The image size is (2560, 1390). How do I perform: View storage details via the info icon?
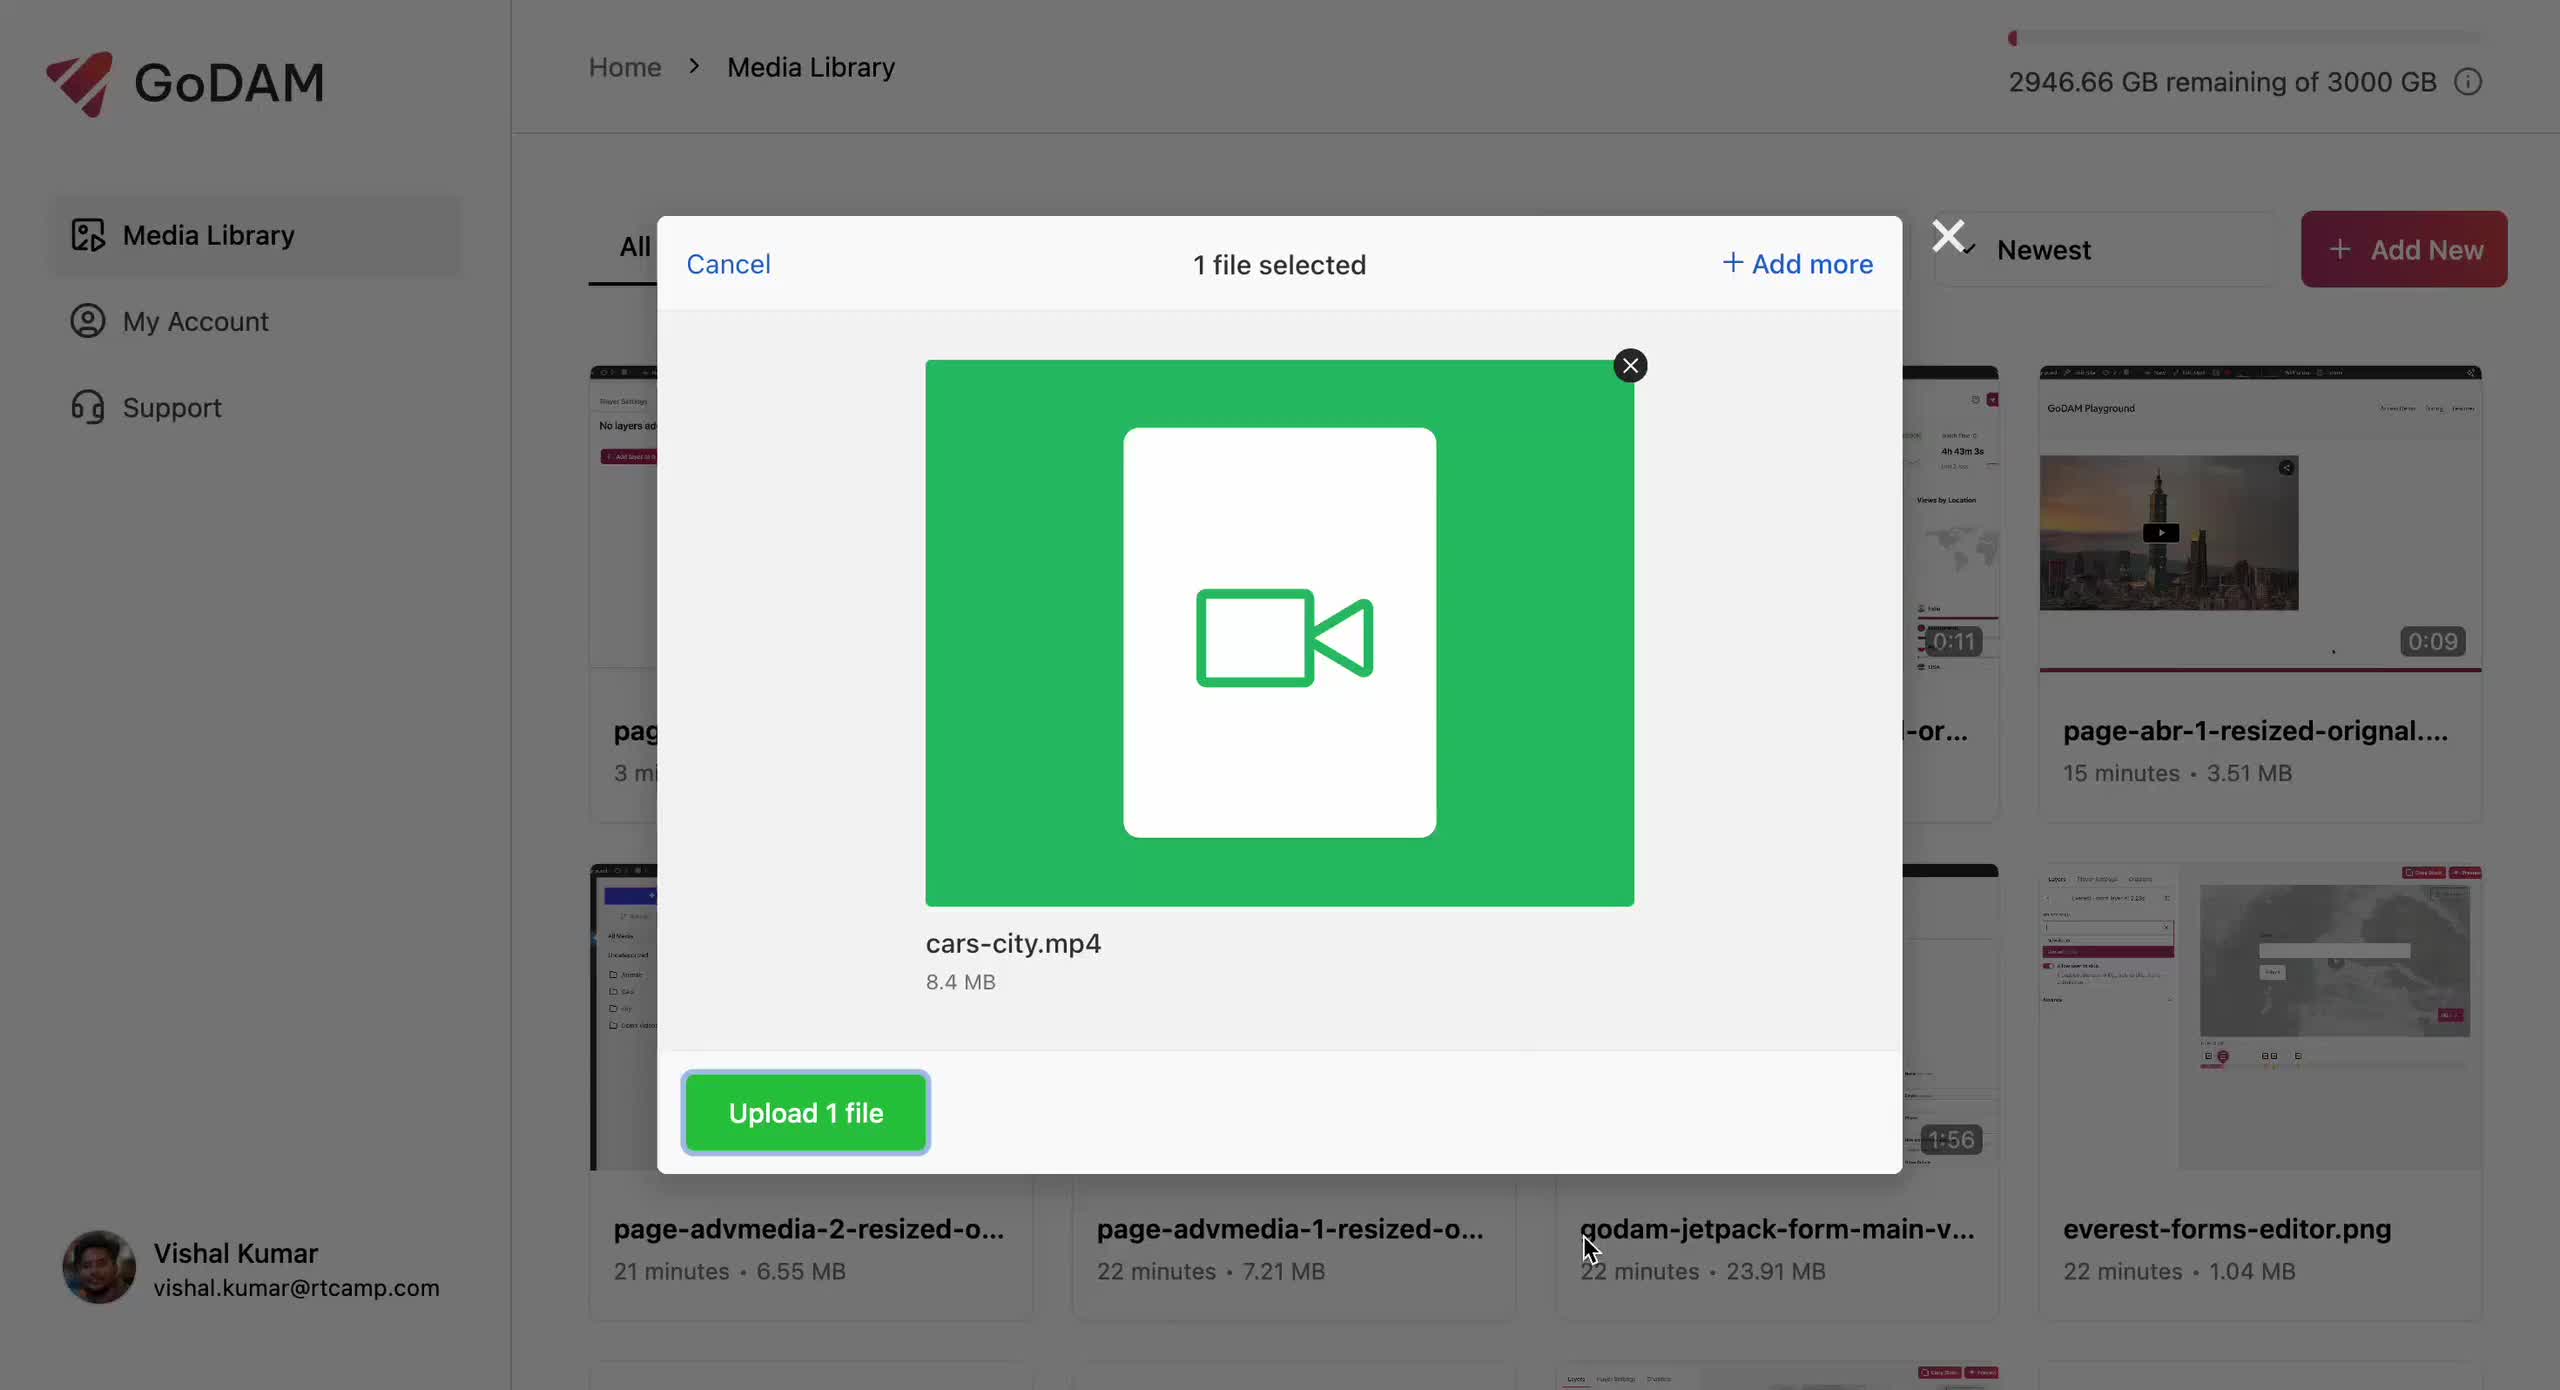tap(2470, 82)
